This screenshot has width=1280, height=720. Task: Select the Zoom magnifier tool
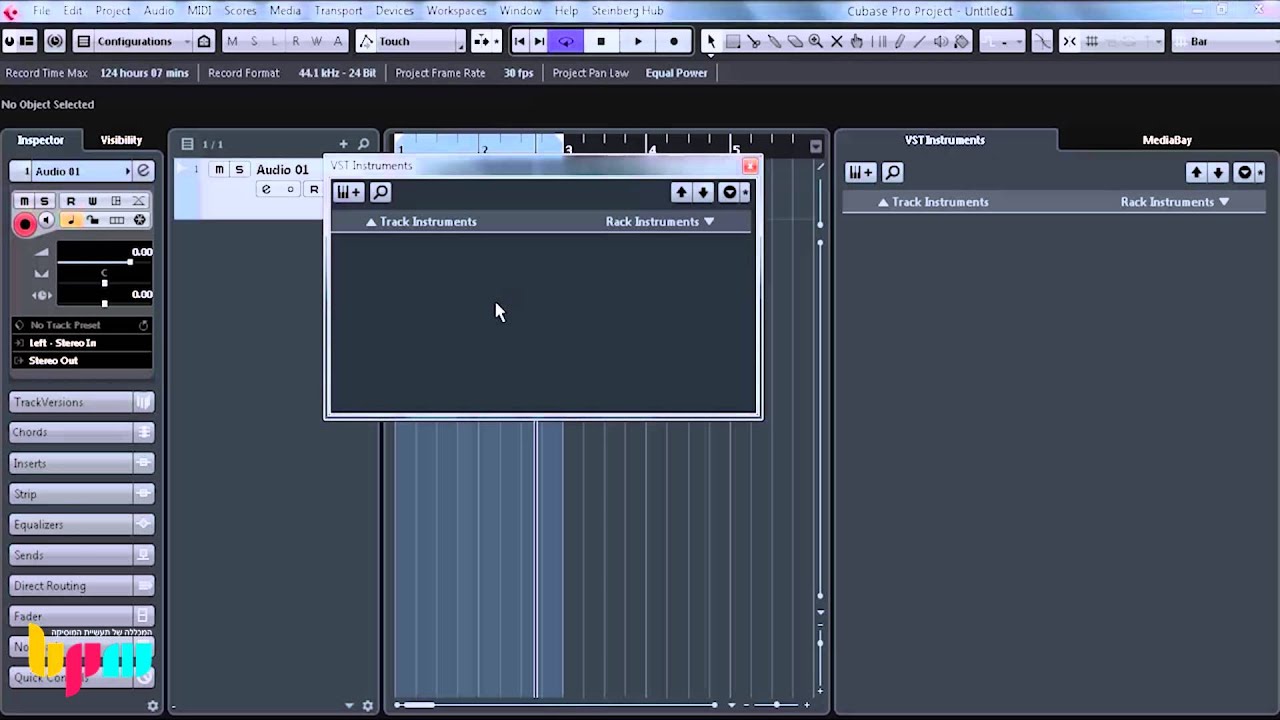click(x=816, y=41)
